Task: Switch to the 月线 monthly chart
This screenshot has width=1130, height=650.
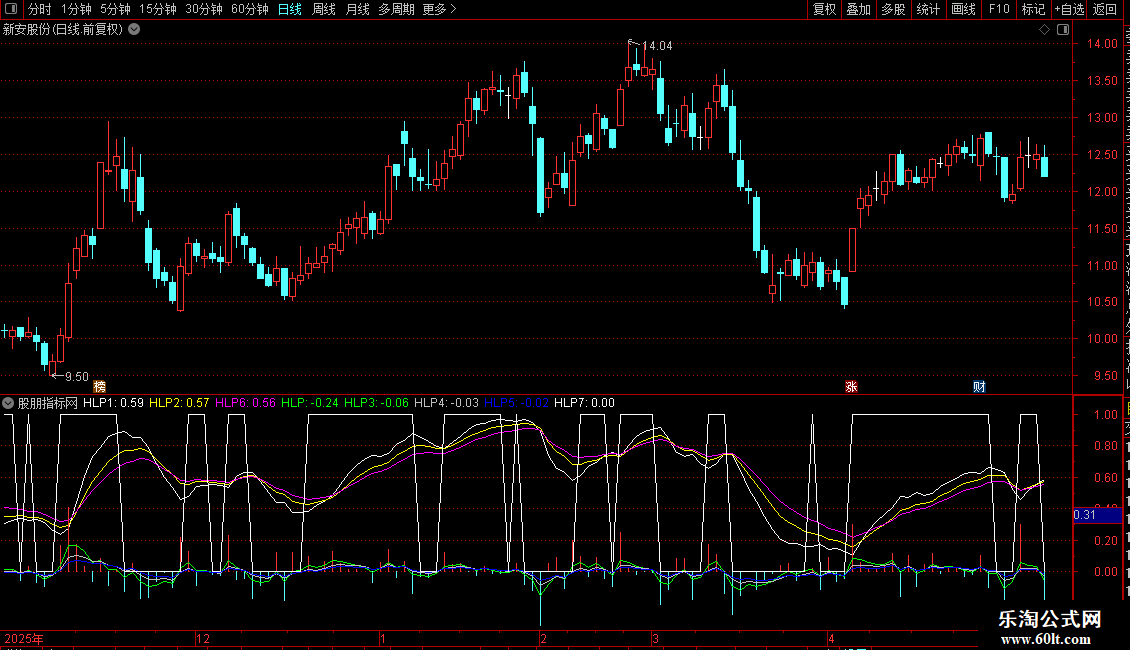Action: pyautogui.click(x=357, y=9)
